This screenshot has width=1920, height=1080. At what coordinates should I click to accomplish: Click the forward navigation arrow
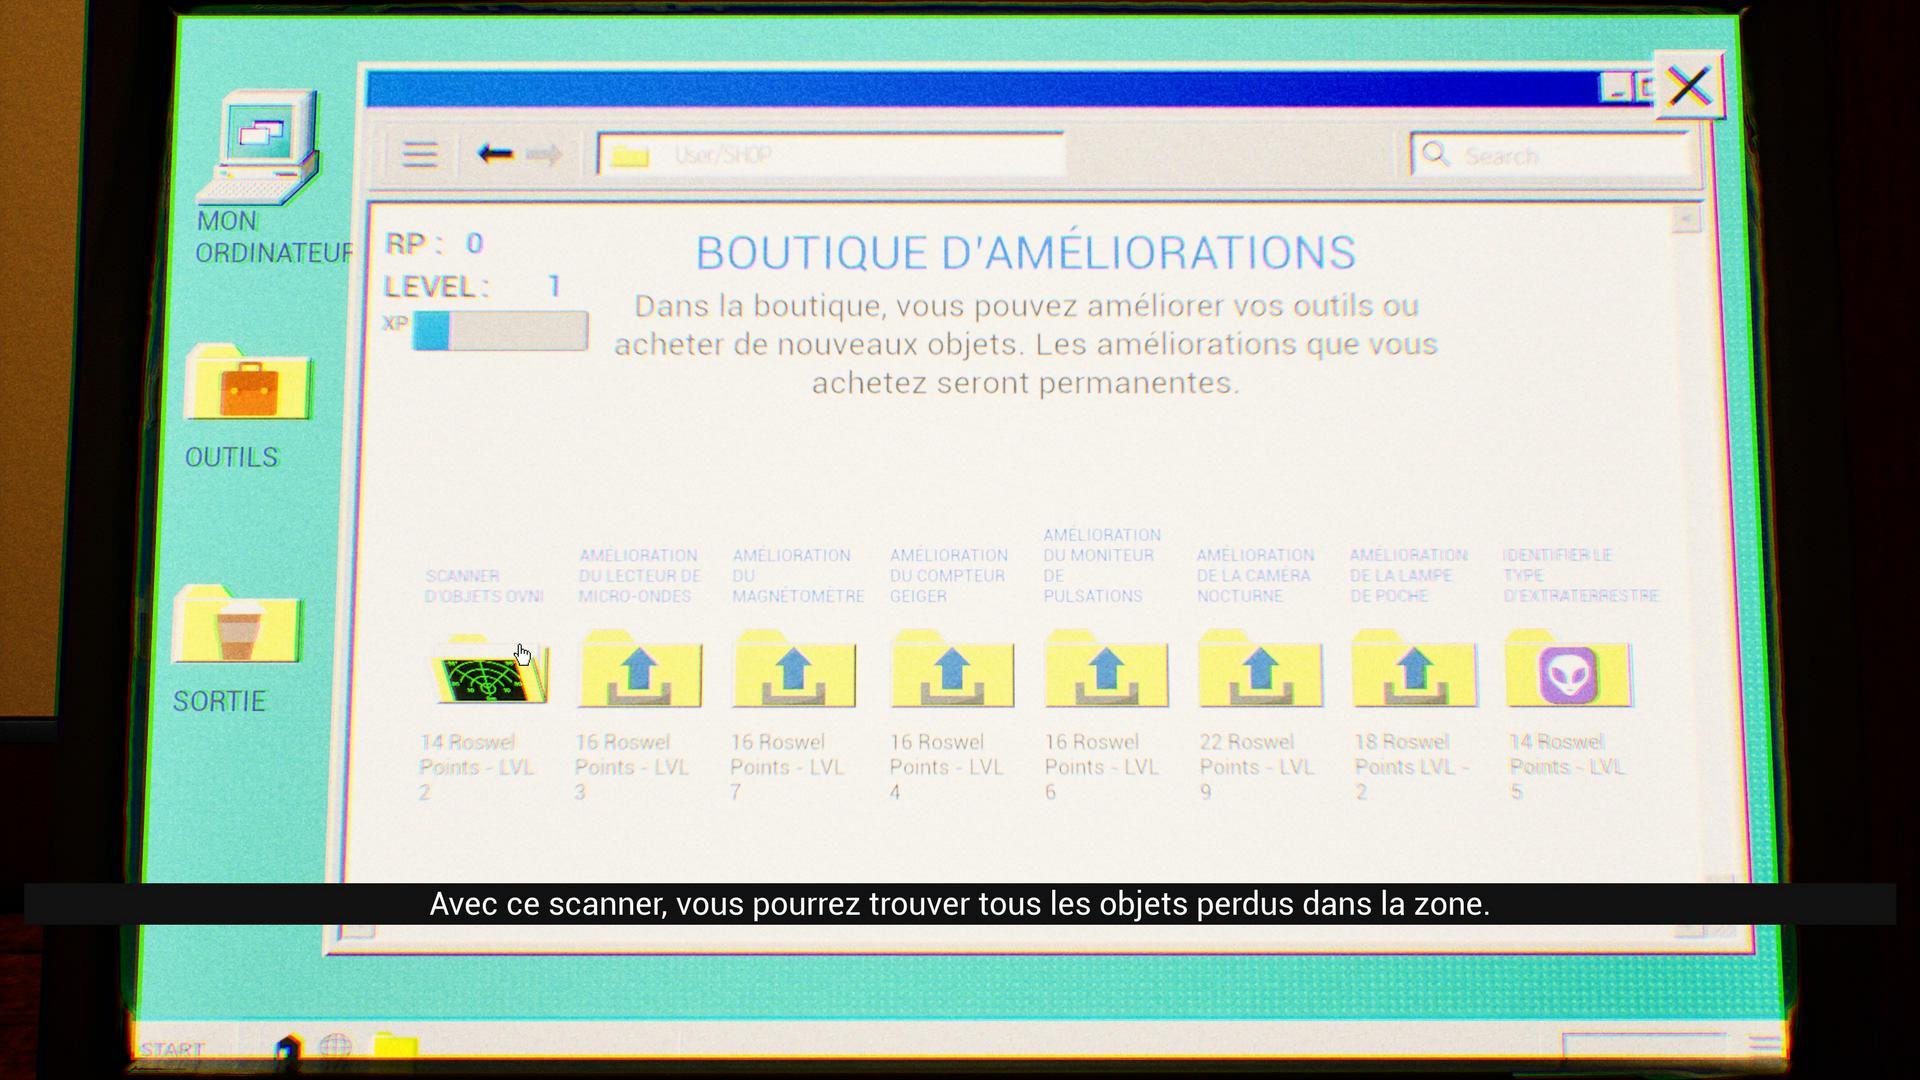pyautogui.click(x=544, y=154)
